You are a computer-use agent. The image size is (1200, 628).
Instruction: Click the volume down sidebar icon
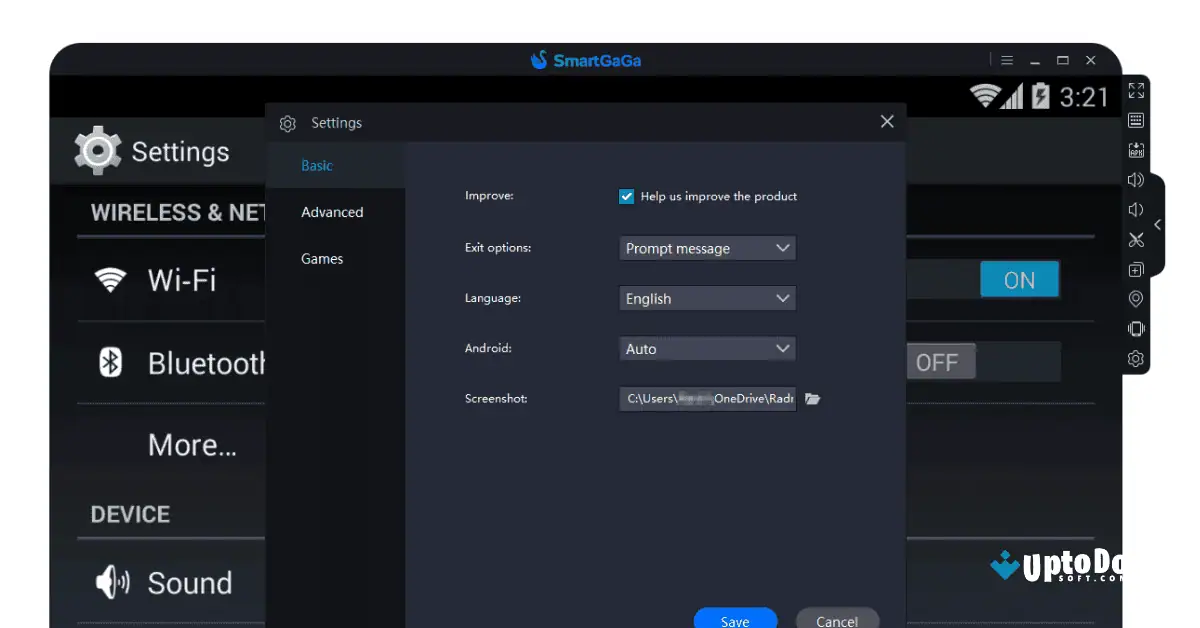[x=1136, y=209]
